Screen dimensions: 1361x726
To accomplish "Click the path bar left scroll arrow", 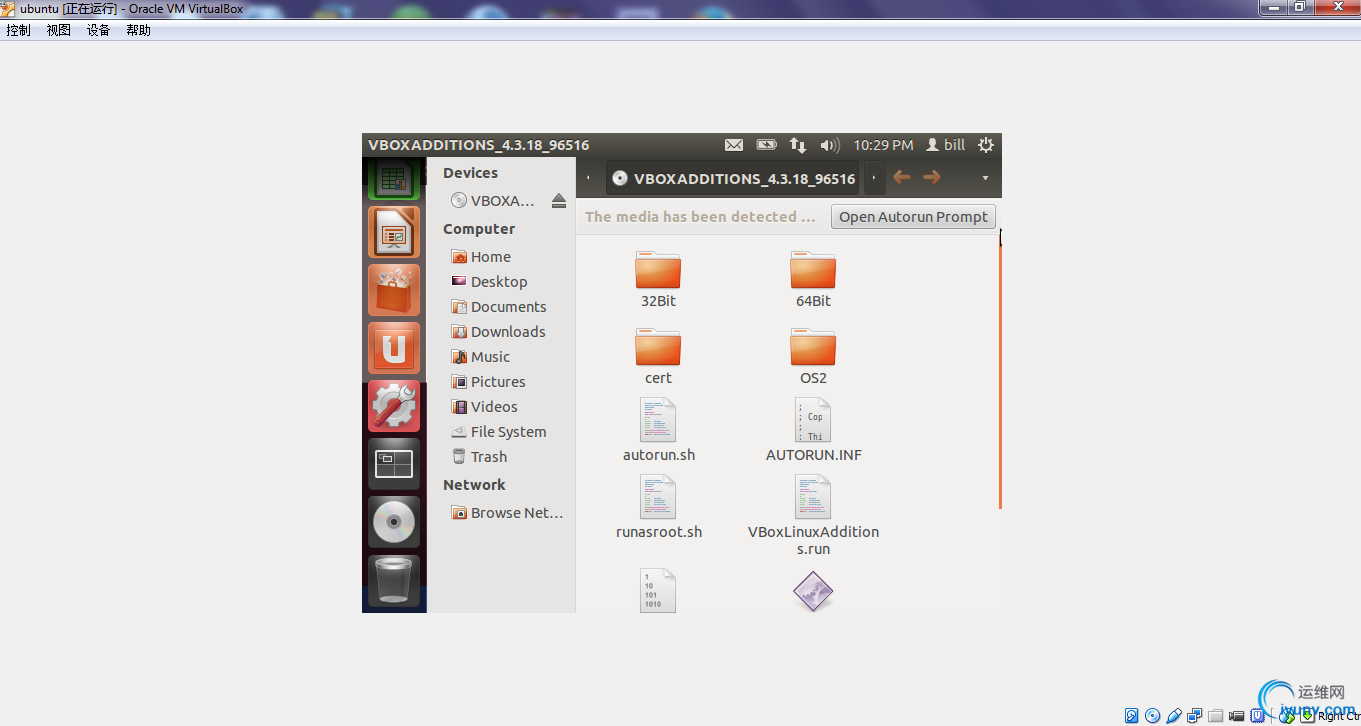I will pos(588,178).
